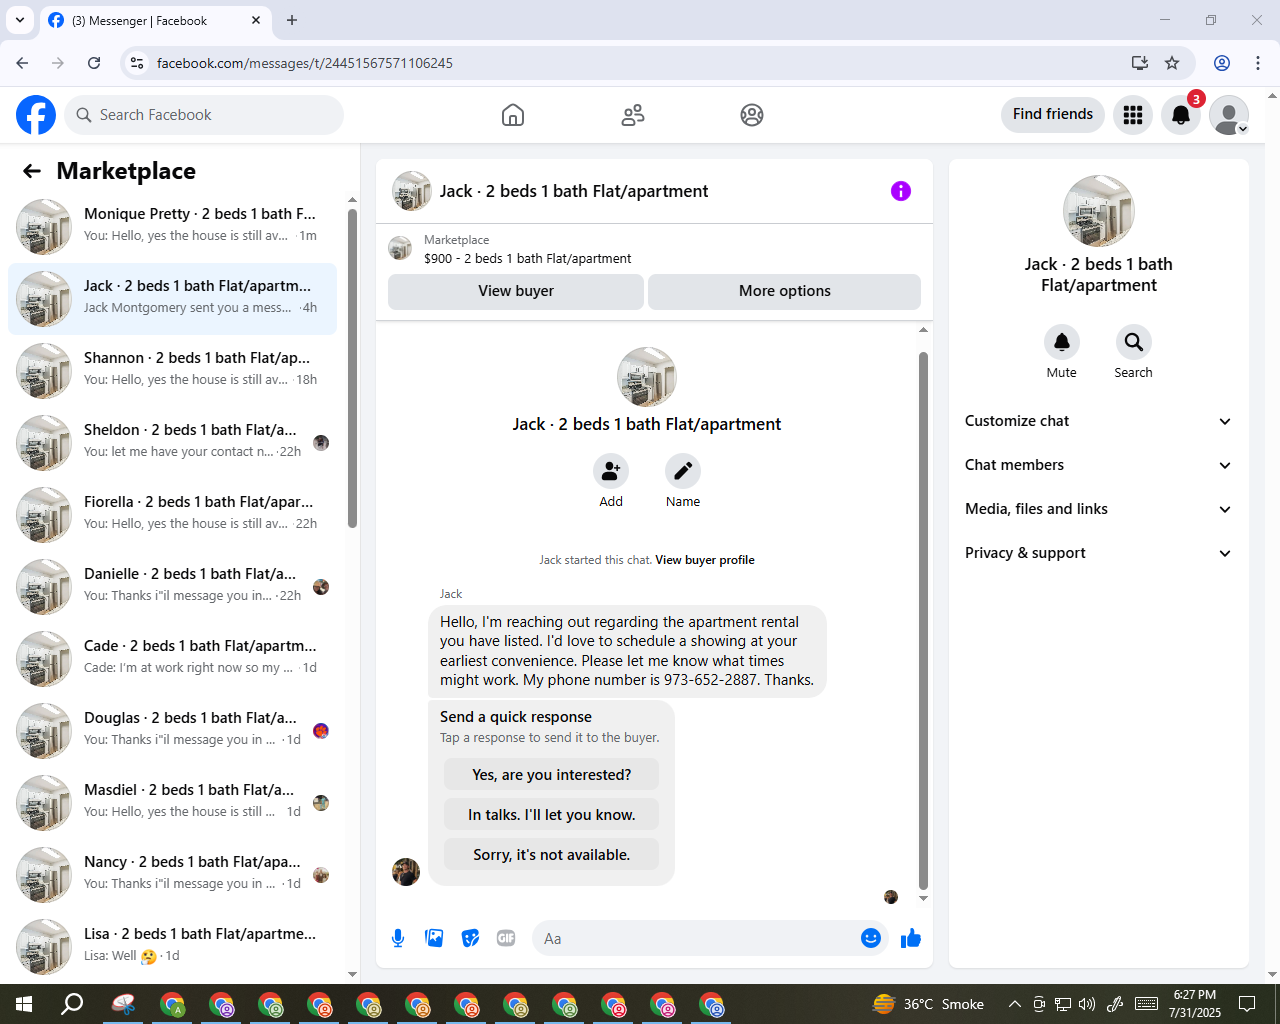Open Lisa conversation in list
Image resolution: width=1280 pixels, height=1024 pixels.
pos(173,946)
